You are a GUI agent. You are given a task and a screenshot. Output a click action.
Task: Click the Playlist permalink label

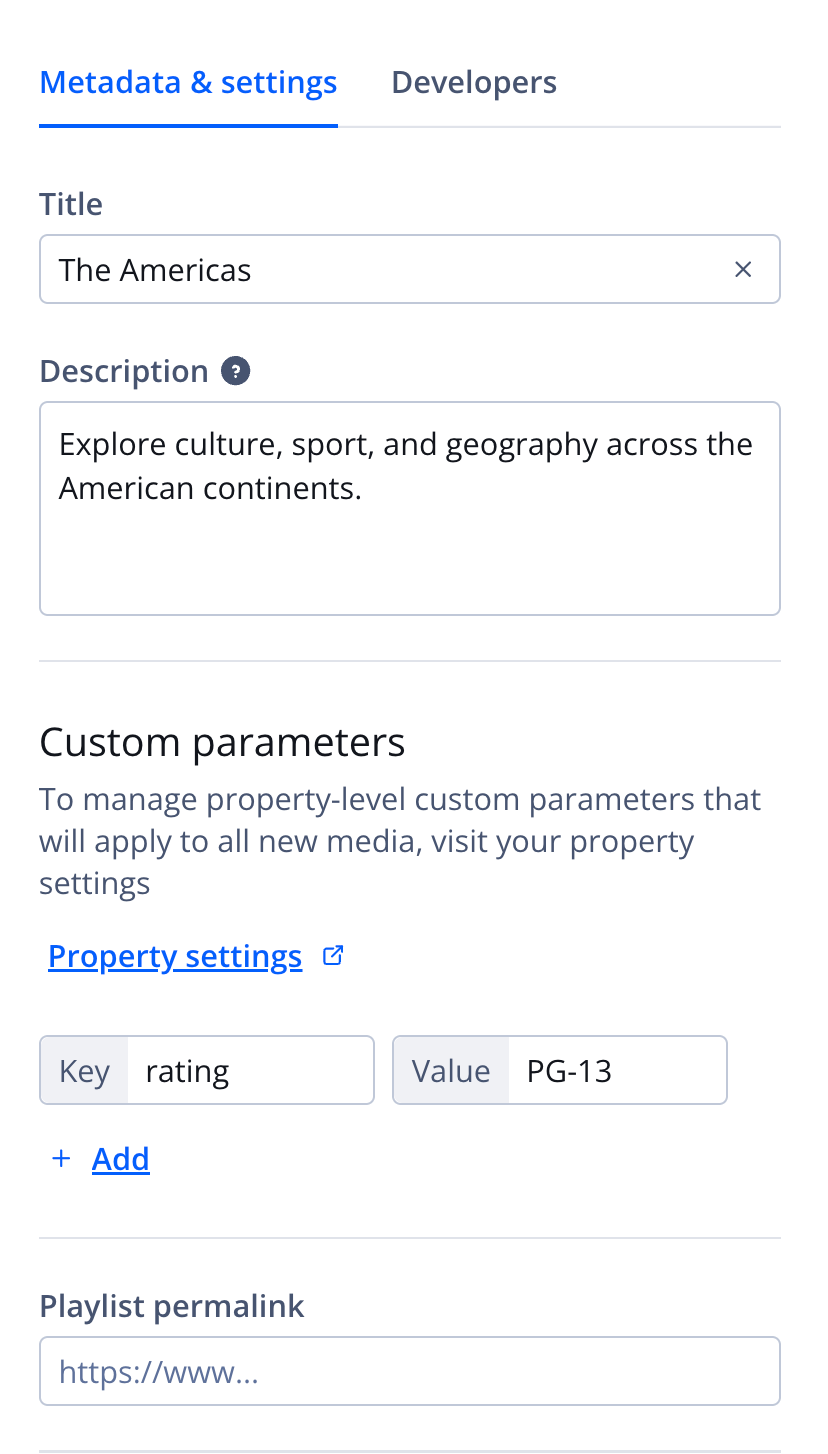click(172, 1306)
